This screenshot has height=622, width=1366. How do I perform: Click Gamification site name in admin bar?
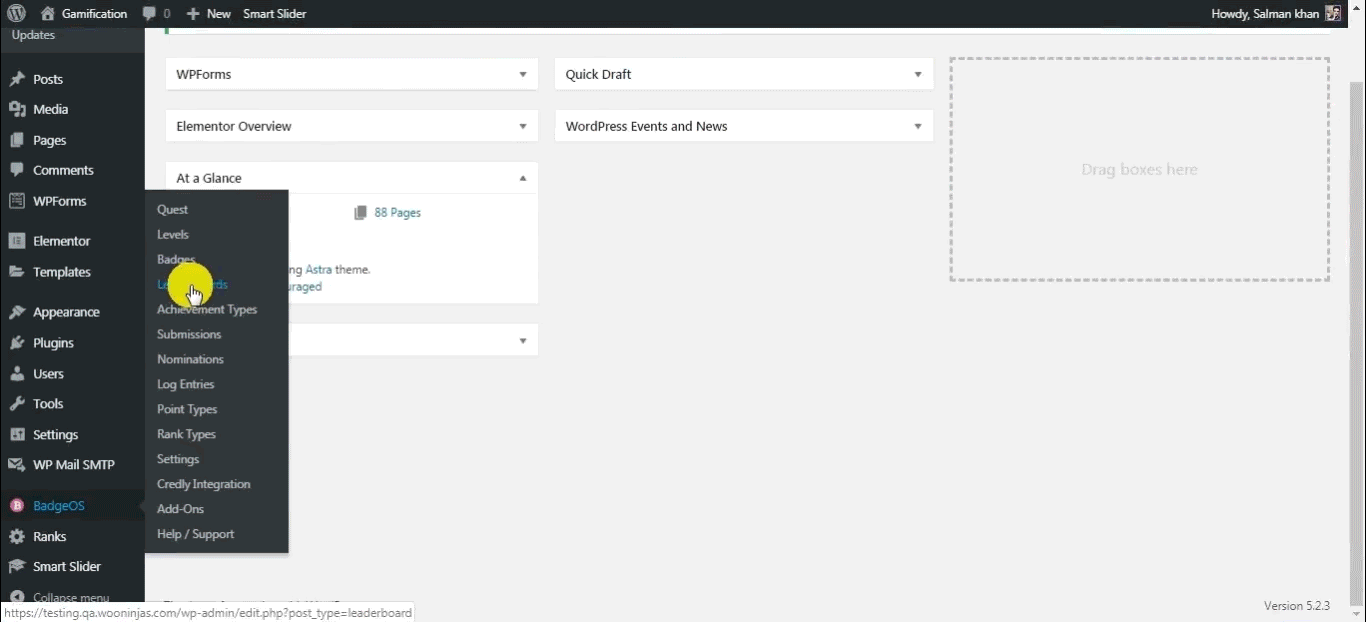pyautogui.click(x=94, y=14)
